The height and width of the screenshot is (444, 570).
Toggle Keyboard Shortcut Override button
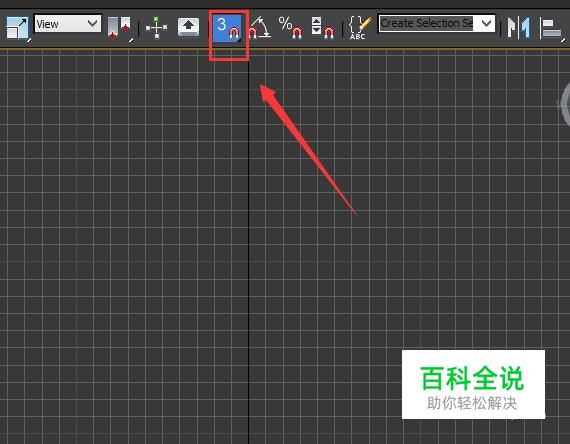188,28
